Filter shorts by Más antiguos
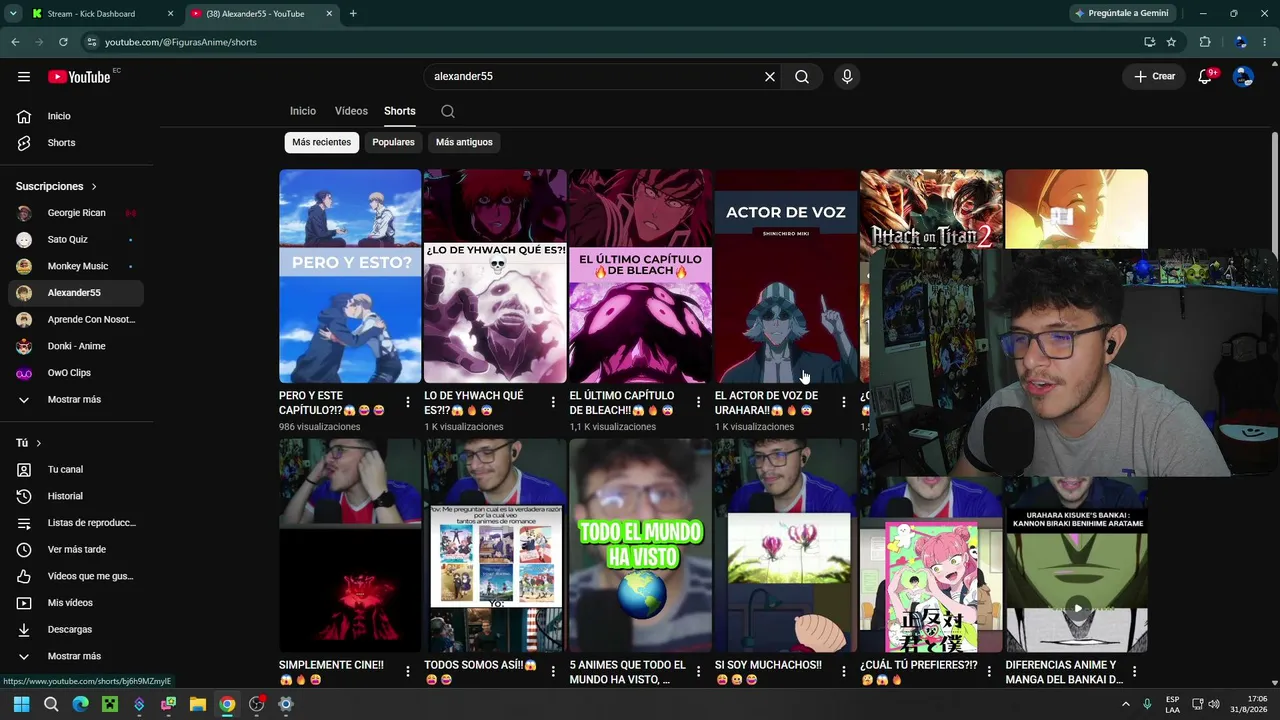The height and width of the screenshot is (720, 1280). coord(464,142)
